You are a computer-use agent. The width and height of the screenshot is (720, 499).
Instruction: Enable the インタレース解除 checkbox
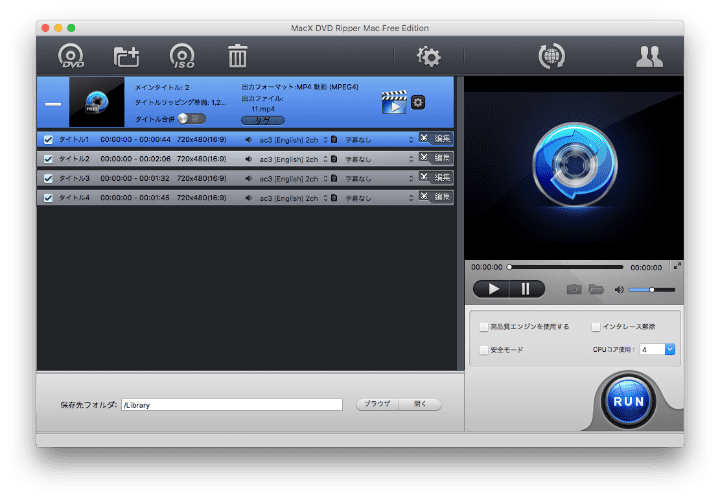click(596, 327)
